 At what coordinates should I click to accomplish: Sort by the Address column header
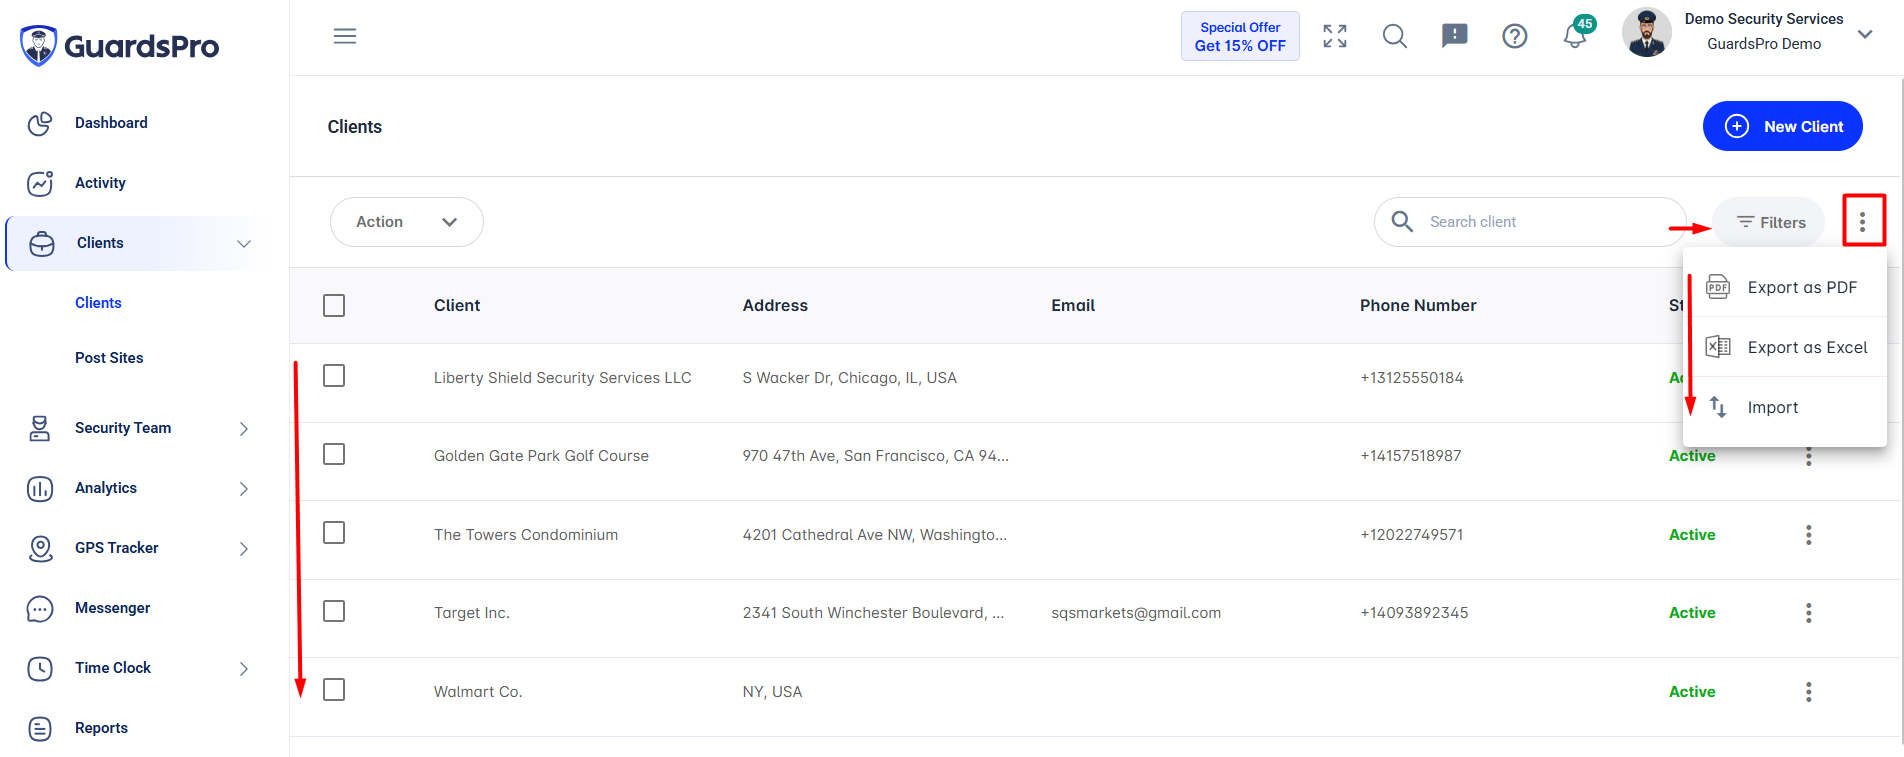coord(775,306)
